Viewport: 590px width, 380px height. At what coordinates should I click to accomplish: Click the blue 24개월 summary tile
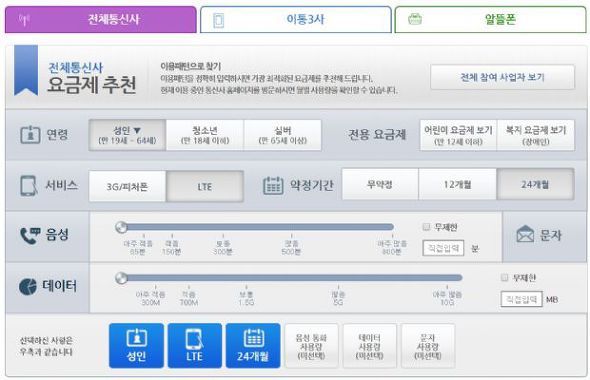(x=253, y=345)
